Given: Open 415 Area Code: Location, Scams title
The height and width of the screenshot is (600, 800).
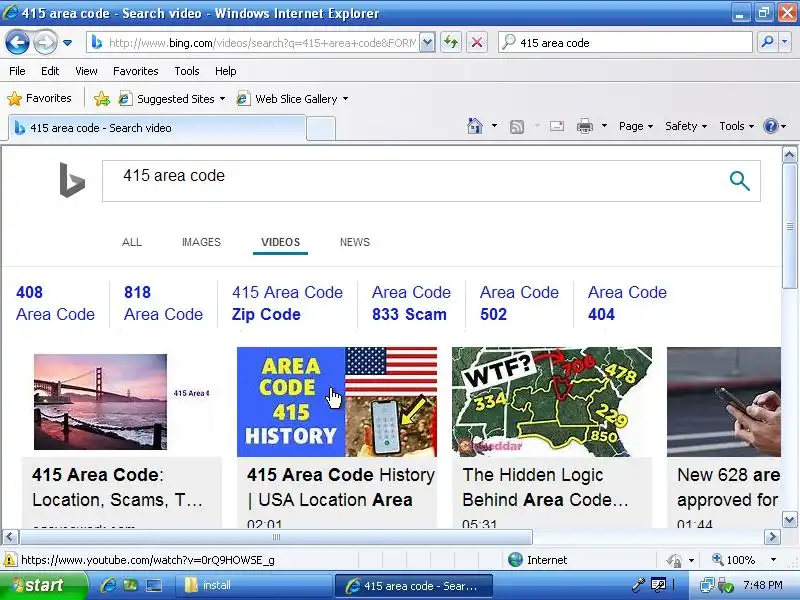Looking at the screenshot, I should (117, 487).
